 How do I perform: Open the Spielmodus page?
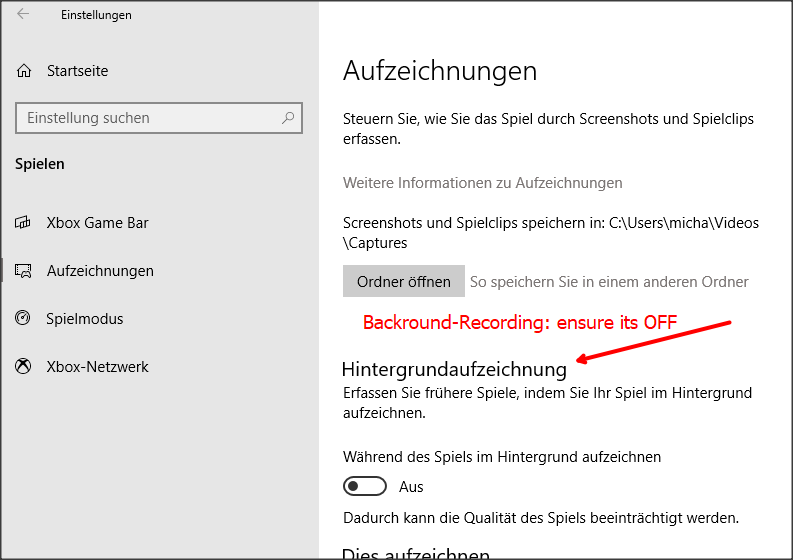pyautogui.click(x=84, y=319)
